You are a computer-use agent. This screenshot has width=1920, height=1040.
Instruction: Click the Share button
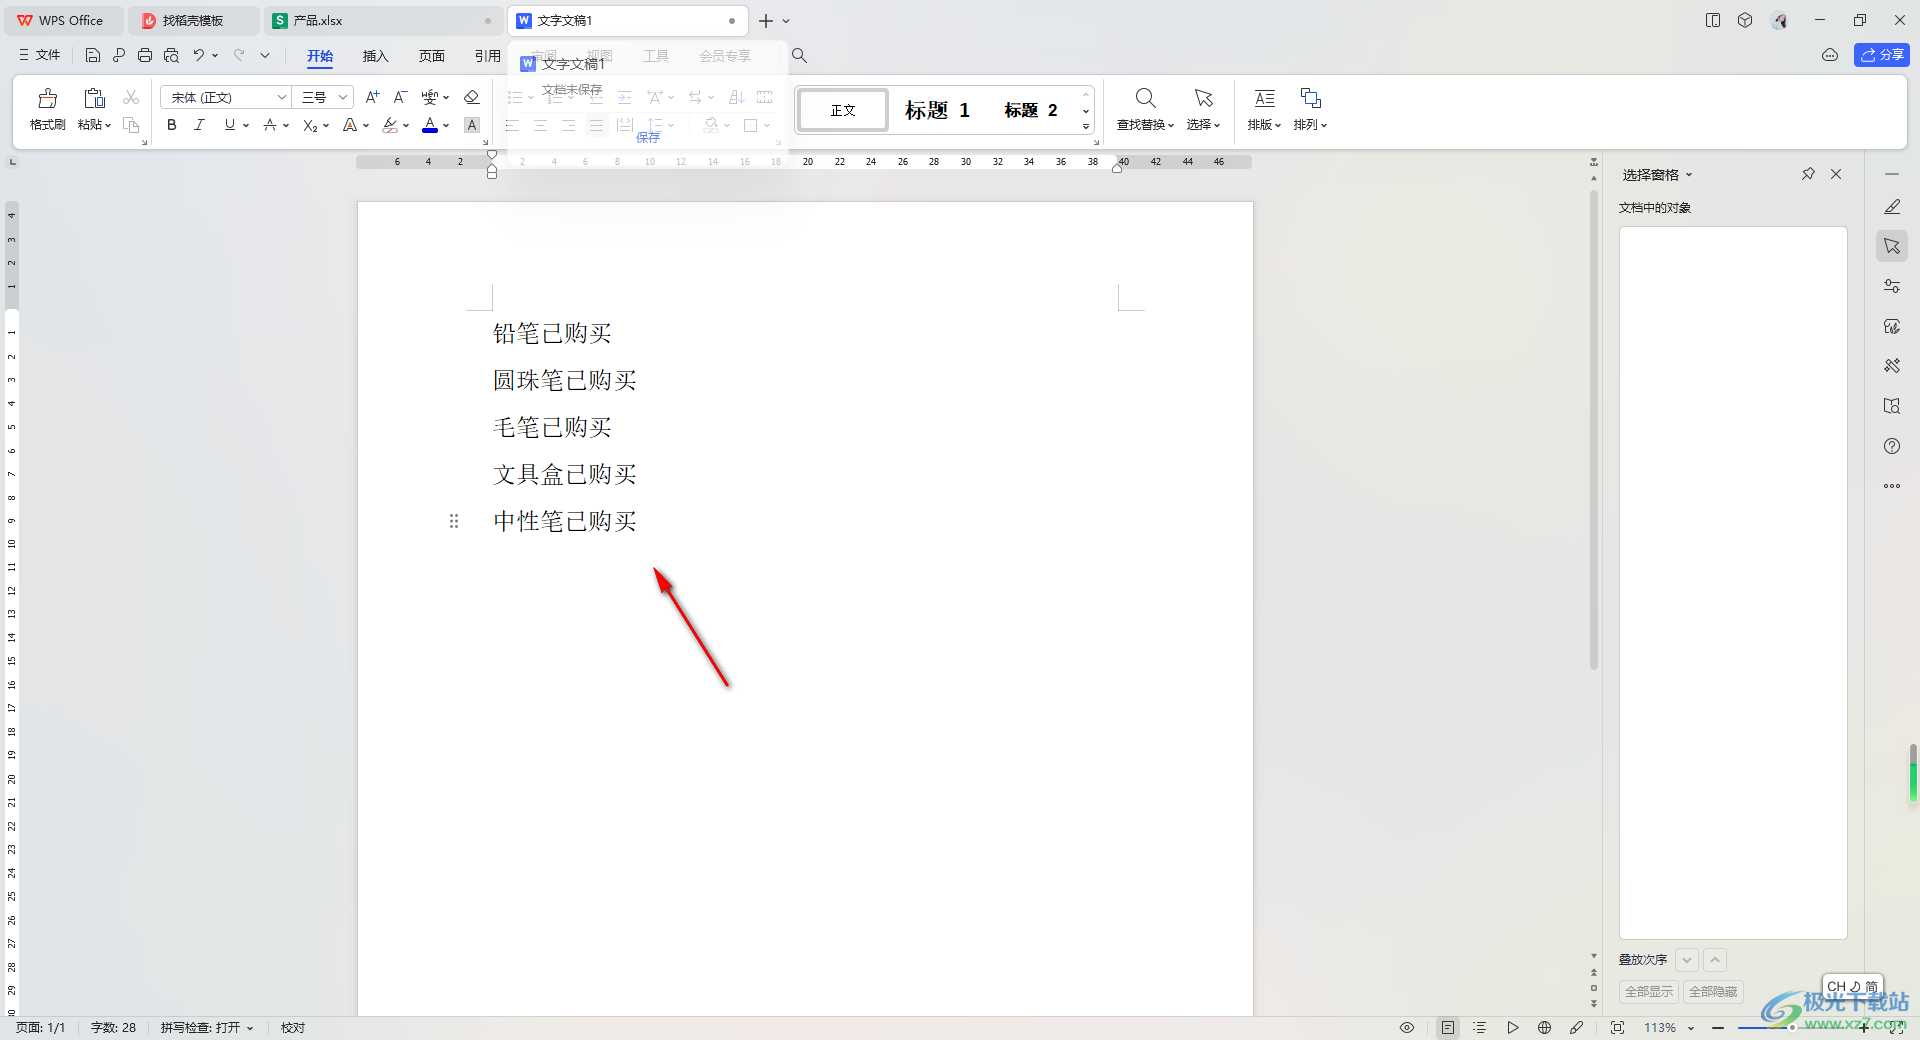1882,55
